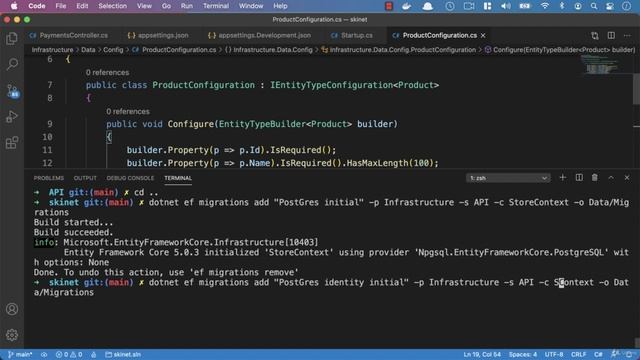Screen dimensions: 640x360
Task: Switch to the OUTPUT panel tab
Action: [x=85, y=178]
